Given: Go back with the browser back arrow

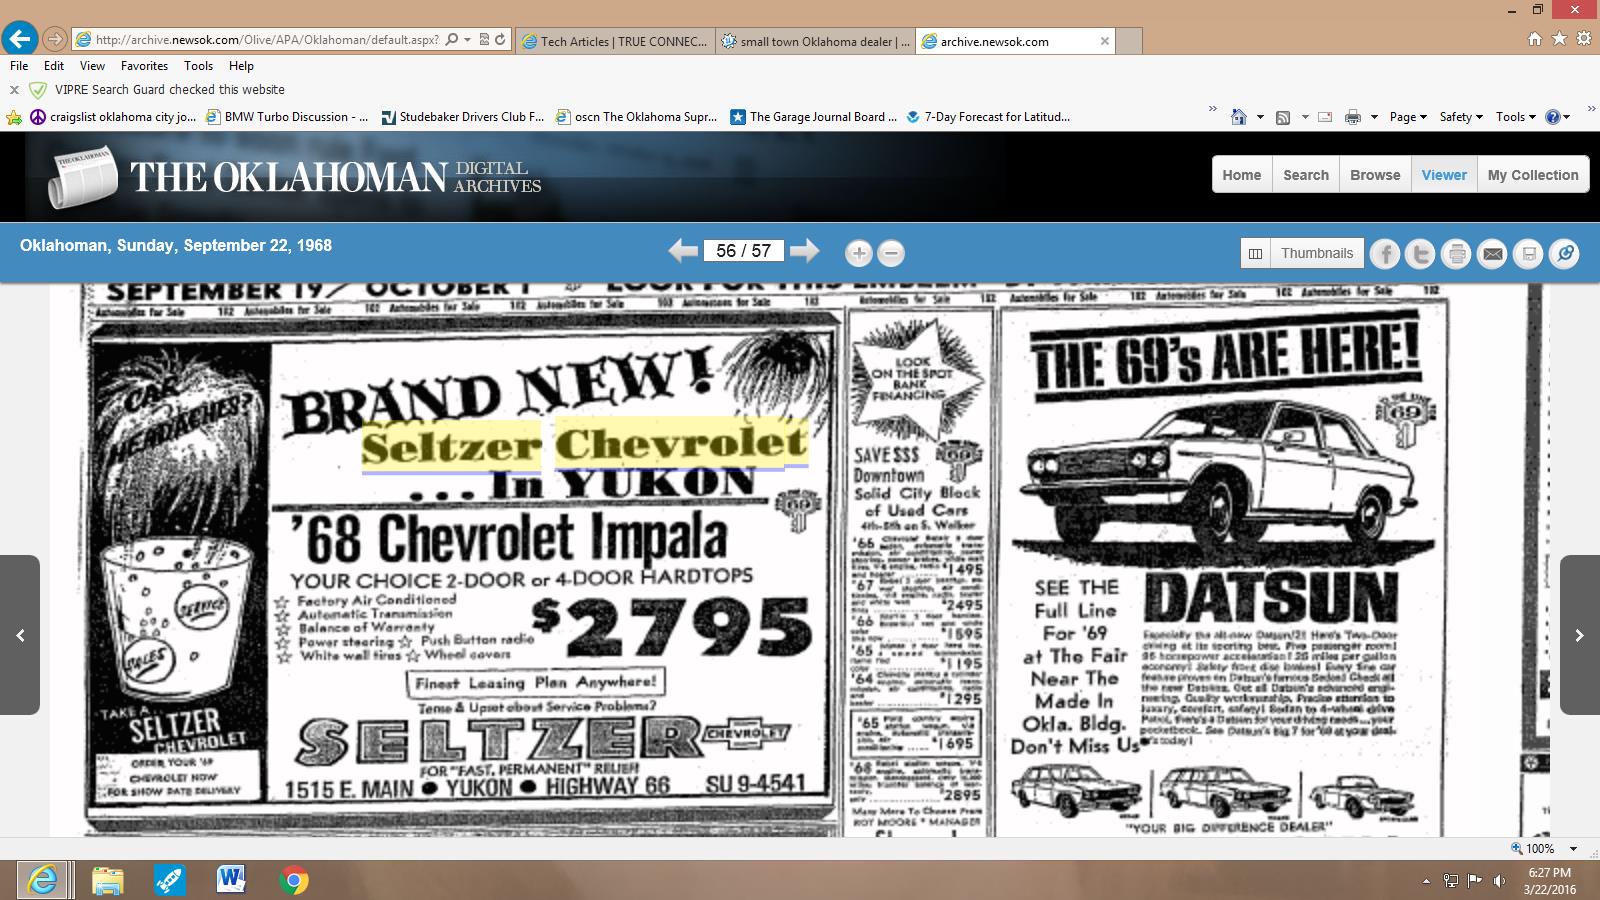Looking at the screenshot, I should point(19,39).
